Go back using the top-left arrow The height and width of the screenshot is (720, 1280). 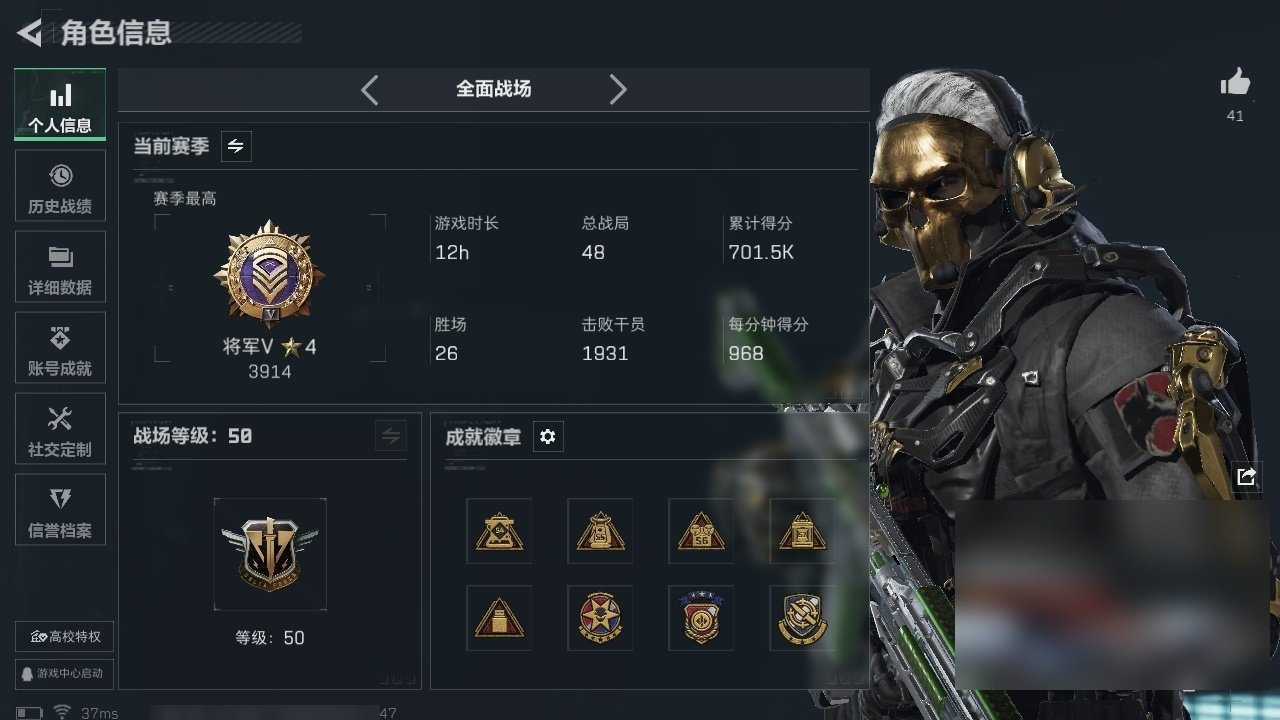coord(30,33)
